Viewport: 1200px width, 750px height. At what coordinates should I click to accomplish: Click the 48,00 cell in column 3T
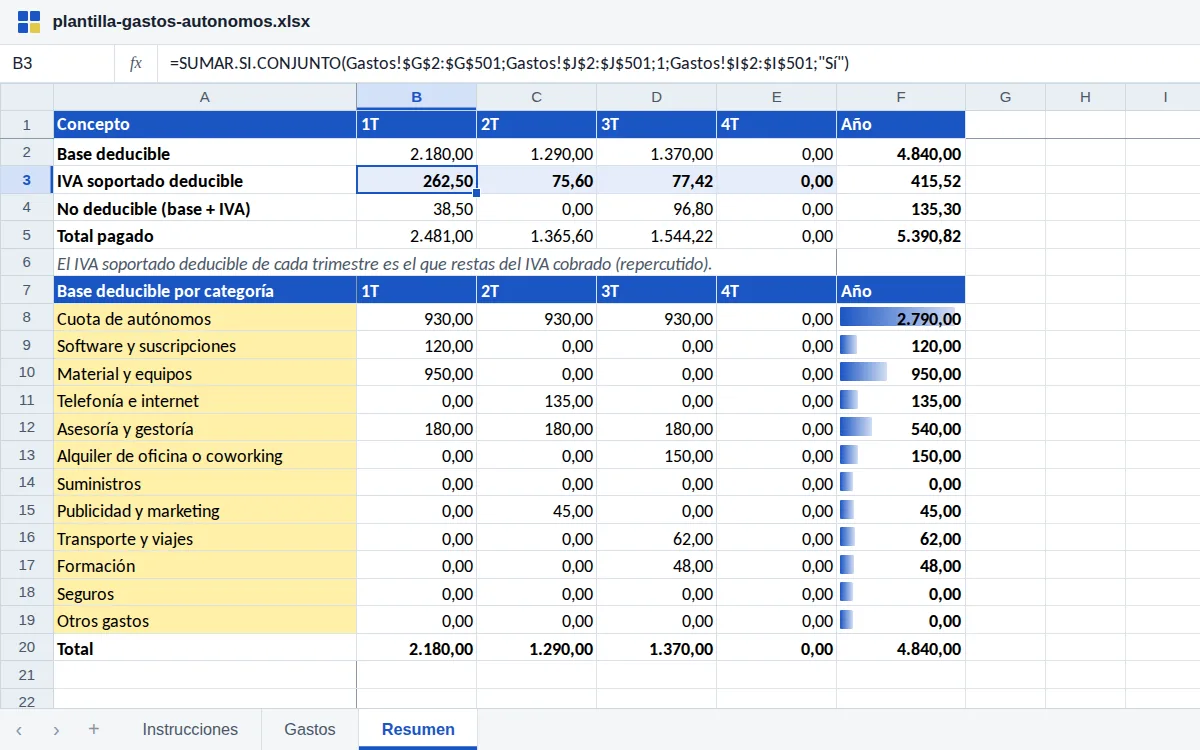(656, 566)
